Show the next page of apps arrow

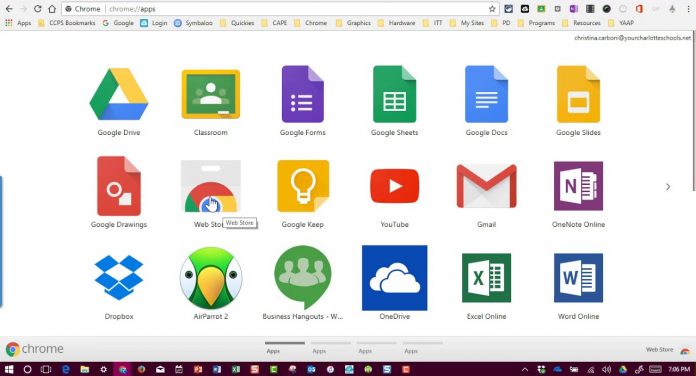pos(668,187)
